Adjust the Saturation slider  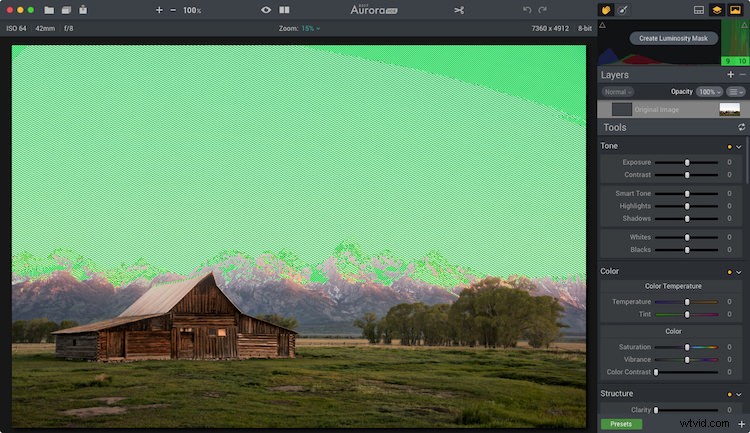[x=686, y=347]
